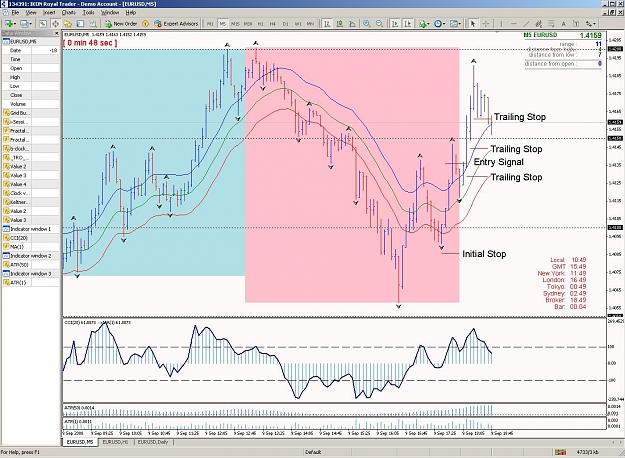Select the Fibonacci retracement tool
The height and width of the screenshot is (458, 625).
551,24
